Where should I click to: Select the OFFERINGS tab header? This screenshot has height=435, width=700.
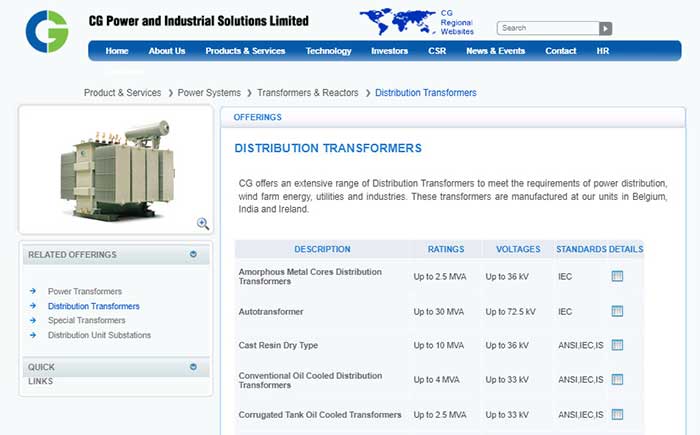(258, 117)
